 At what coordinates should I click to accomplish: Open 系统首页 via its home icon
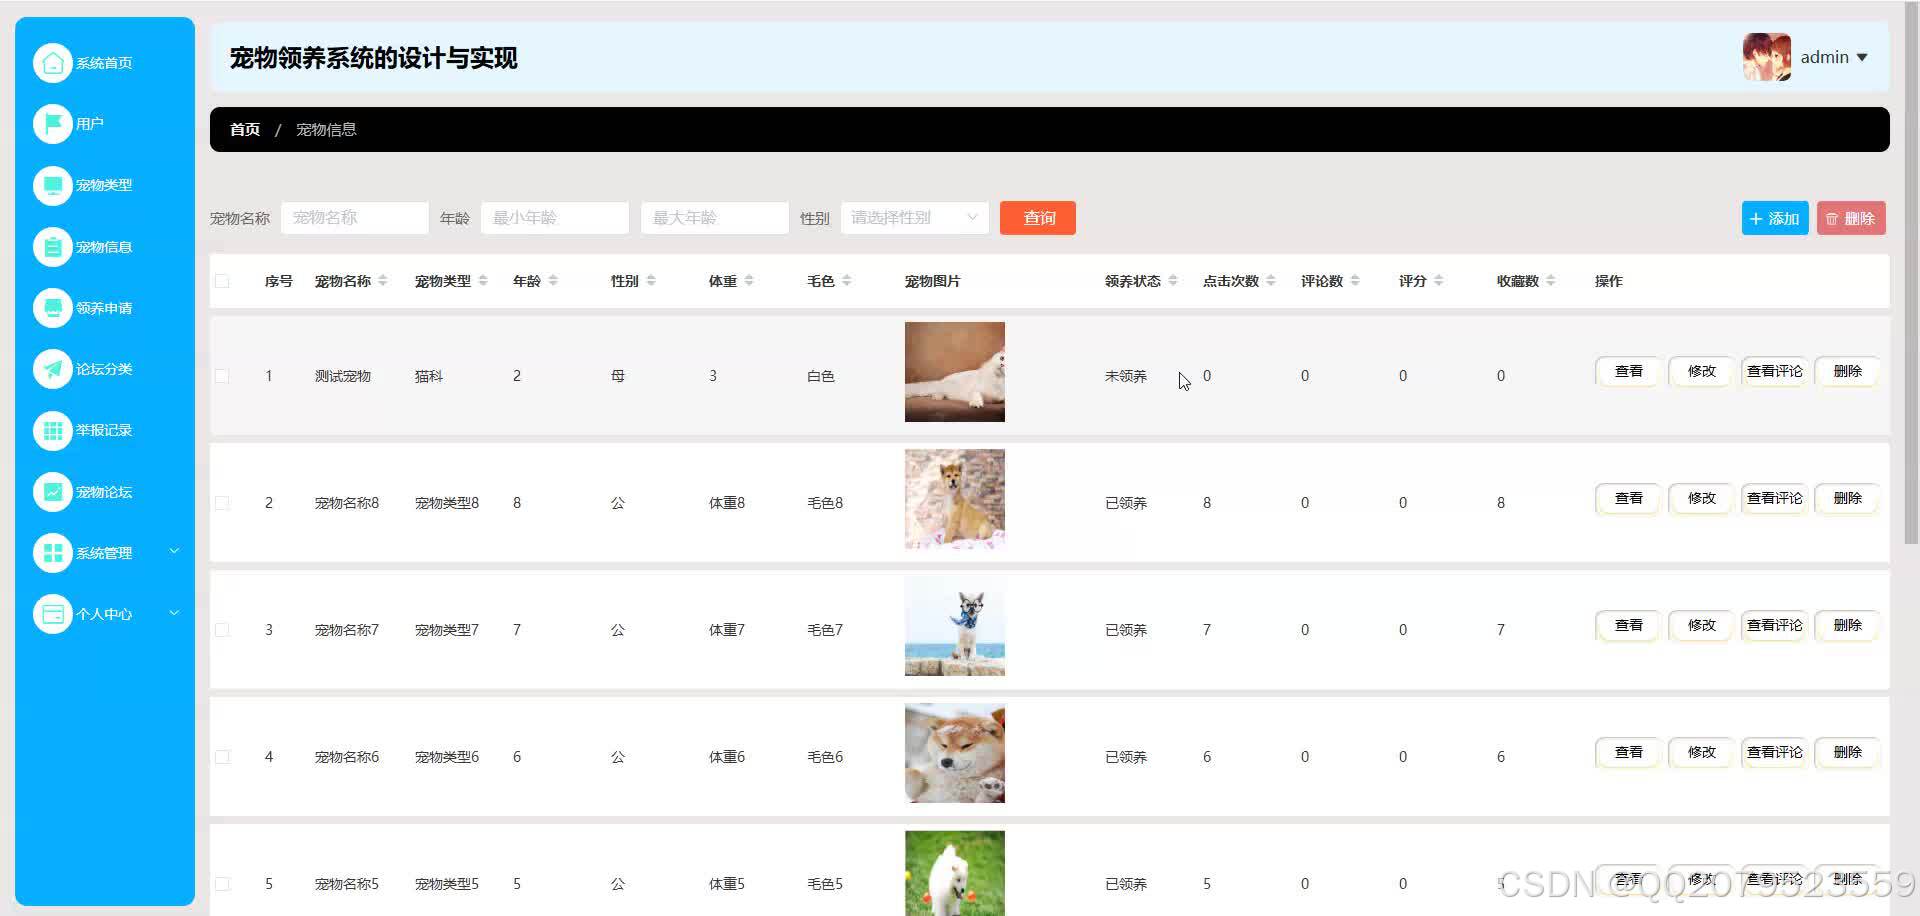[54, 62]
